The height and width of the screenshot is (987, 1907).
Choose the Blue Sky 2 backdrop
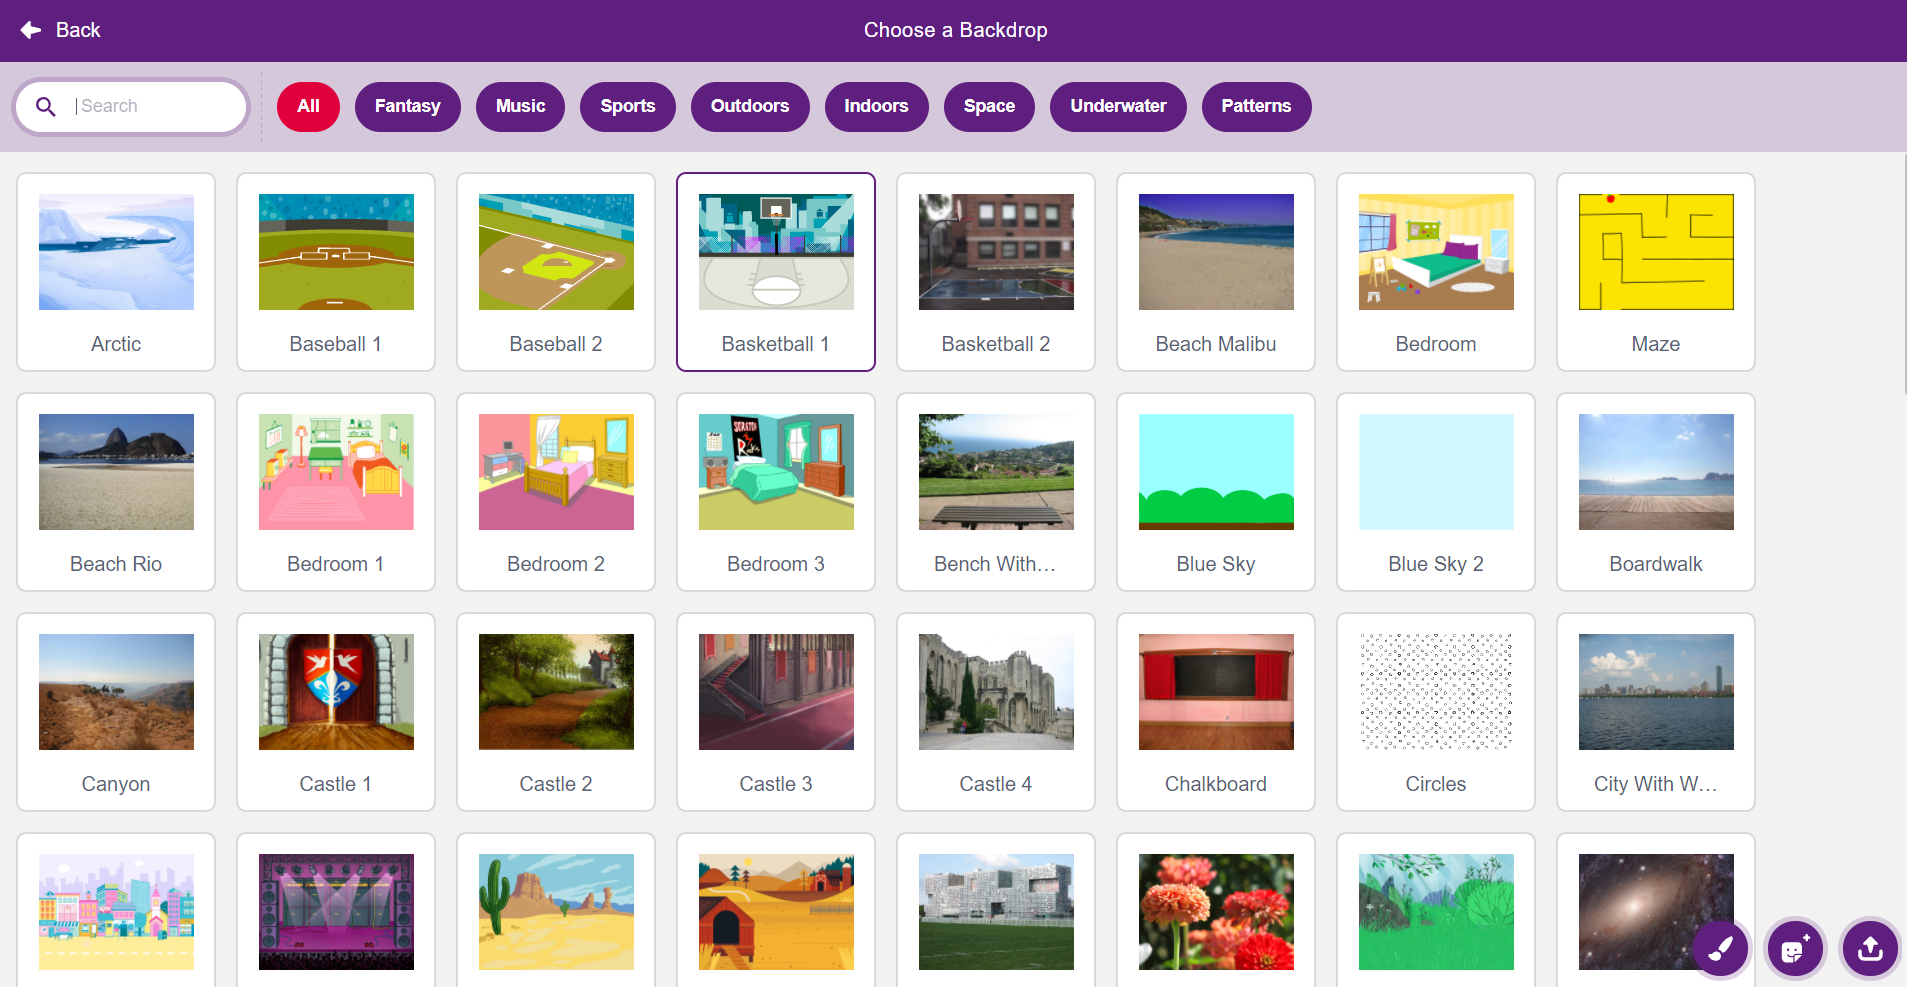pyautogui.click(x=1436, y=492)
